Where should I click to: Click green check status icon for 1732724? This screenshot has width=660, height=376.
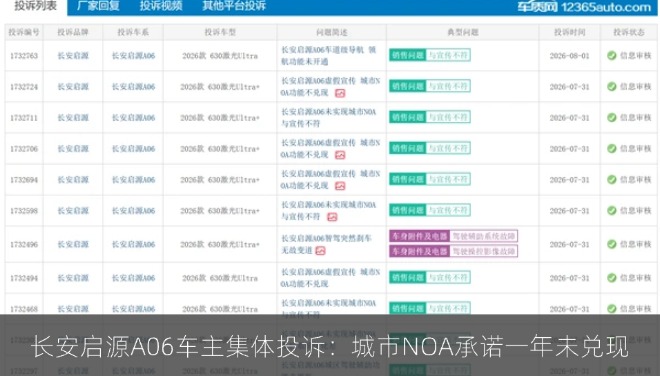pyautogui.click(x=612, y=86)
